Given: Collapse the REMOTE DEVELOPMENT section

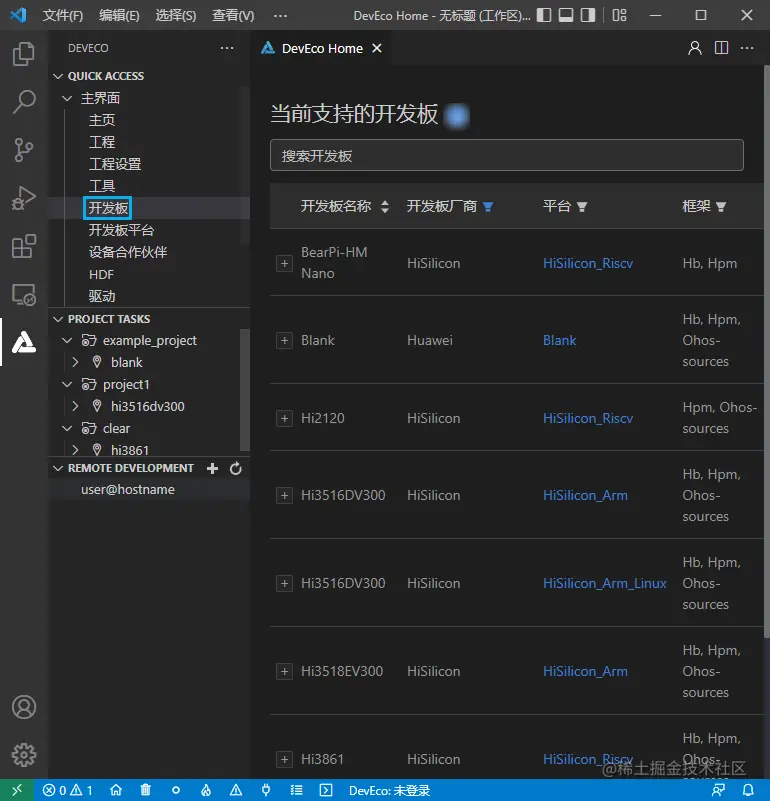Looking at the screenshot, I should (x=58, y=468).
